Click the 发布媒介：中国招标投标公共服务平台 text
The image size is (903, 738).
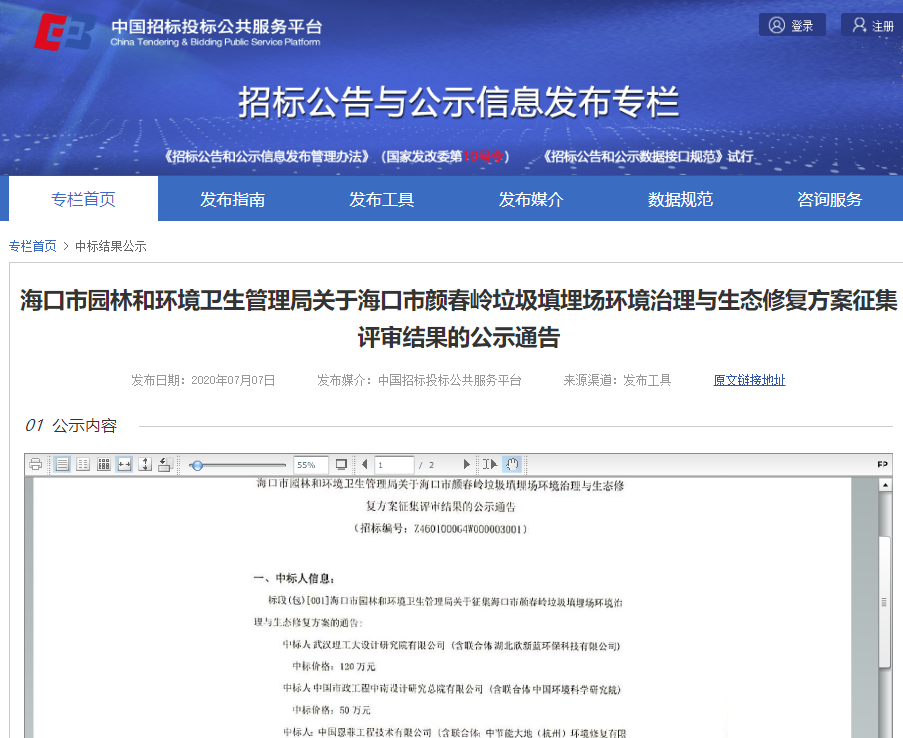click(419, 380)
